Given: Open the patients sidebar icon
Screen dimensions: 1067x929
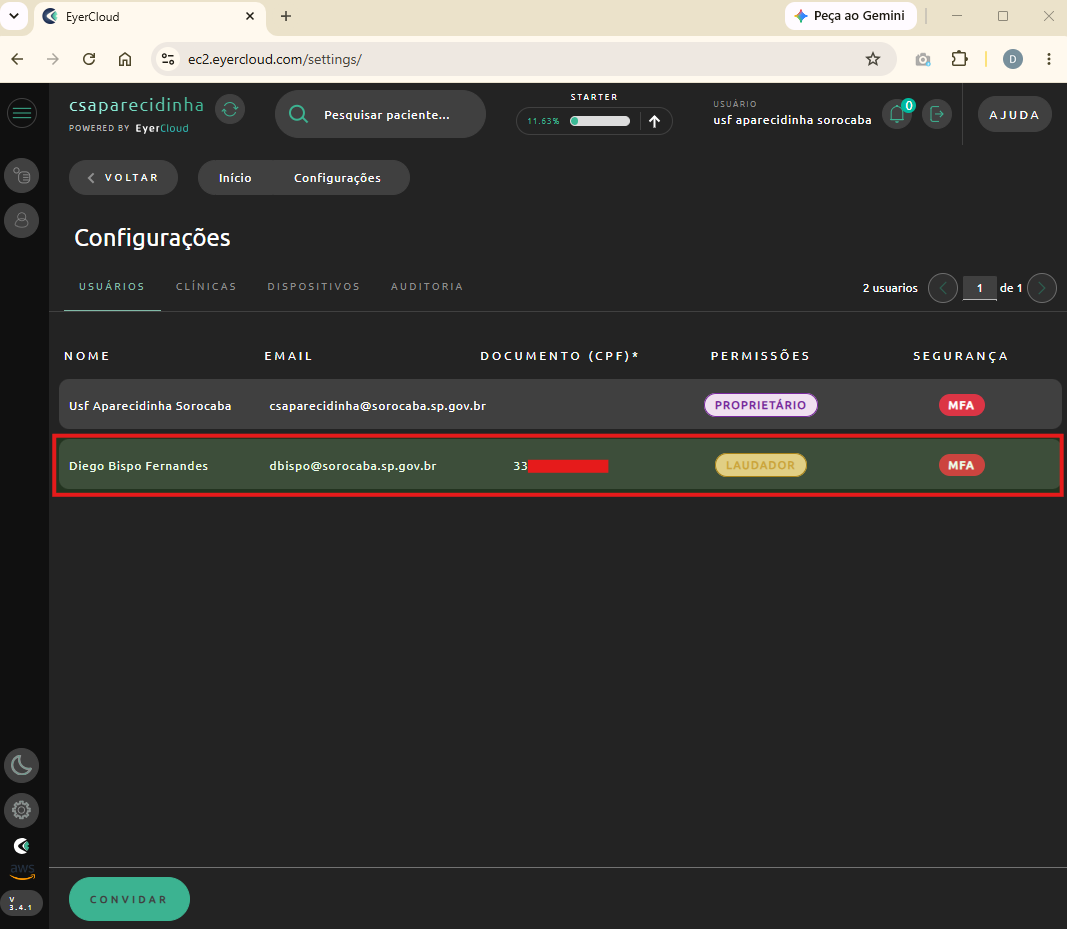Looking at the screenshot, I should click(x=22, y=221).
